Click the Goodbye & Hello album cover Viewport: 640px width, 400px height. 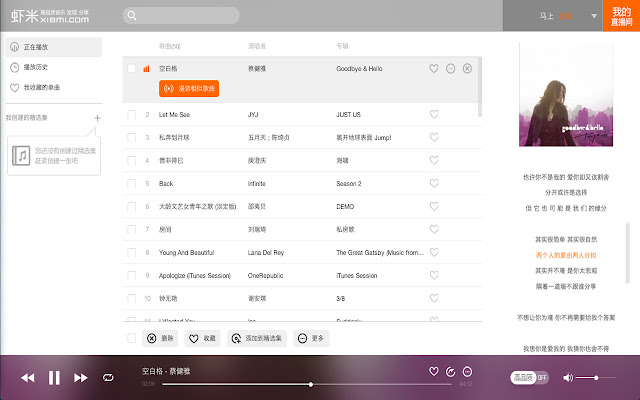point(566,95)
